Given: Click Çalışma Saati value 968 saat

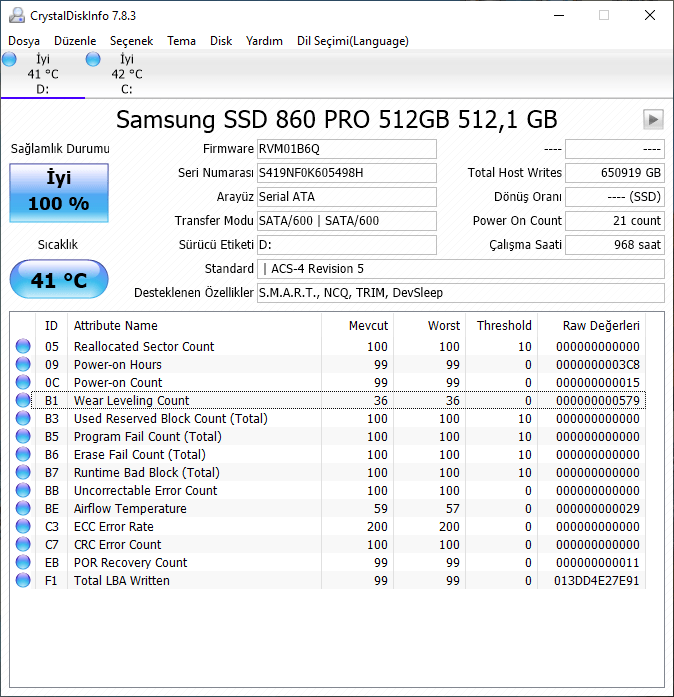Looking at the screenshot, I should pyautogui.click(x=615, y=245).
